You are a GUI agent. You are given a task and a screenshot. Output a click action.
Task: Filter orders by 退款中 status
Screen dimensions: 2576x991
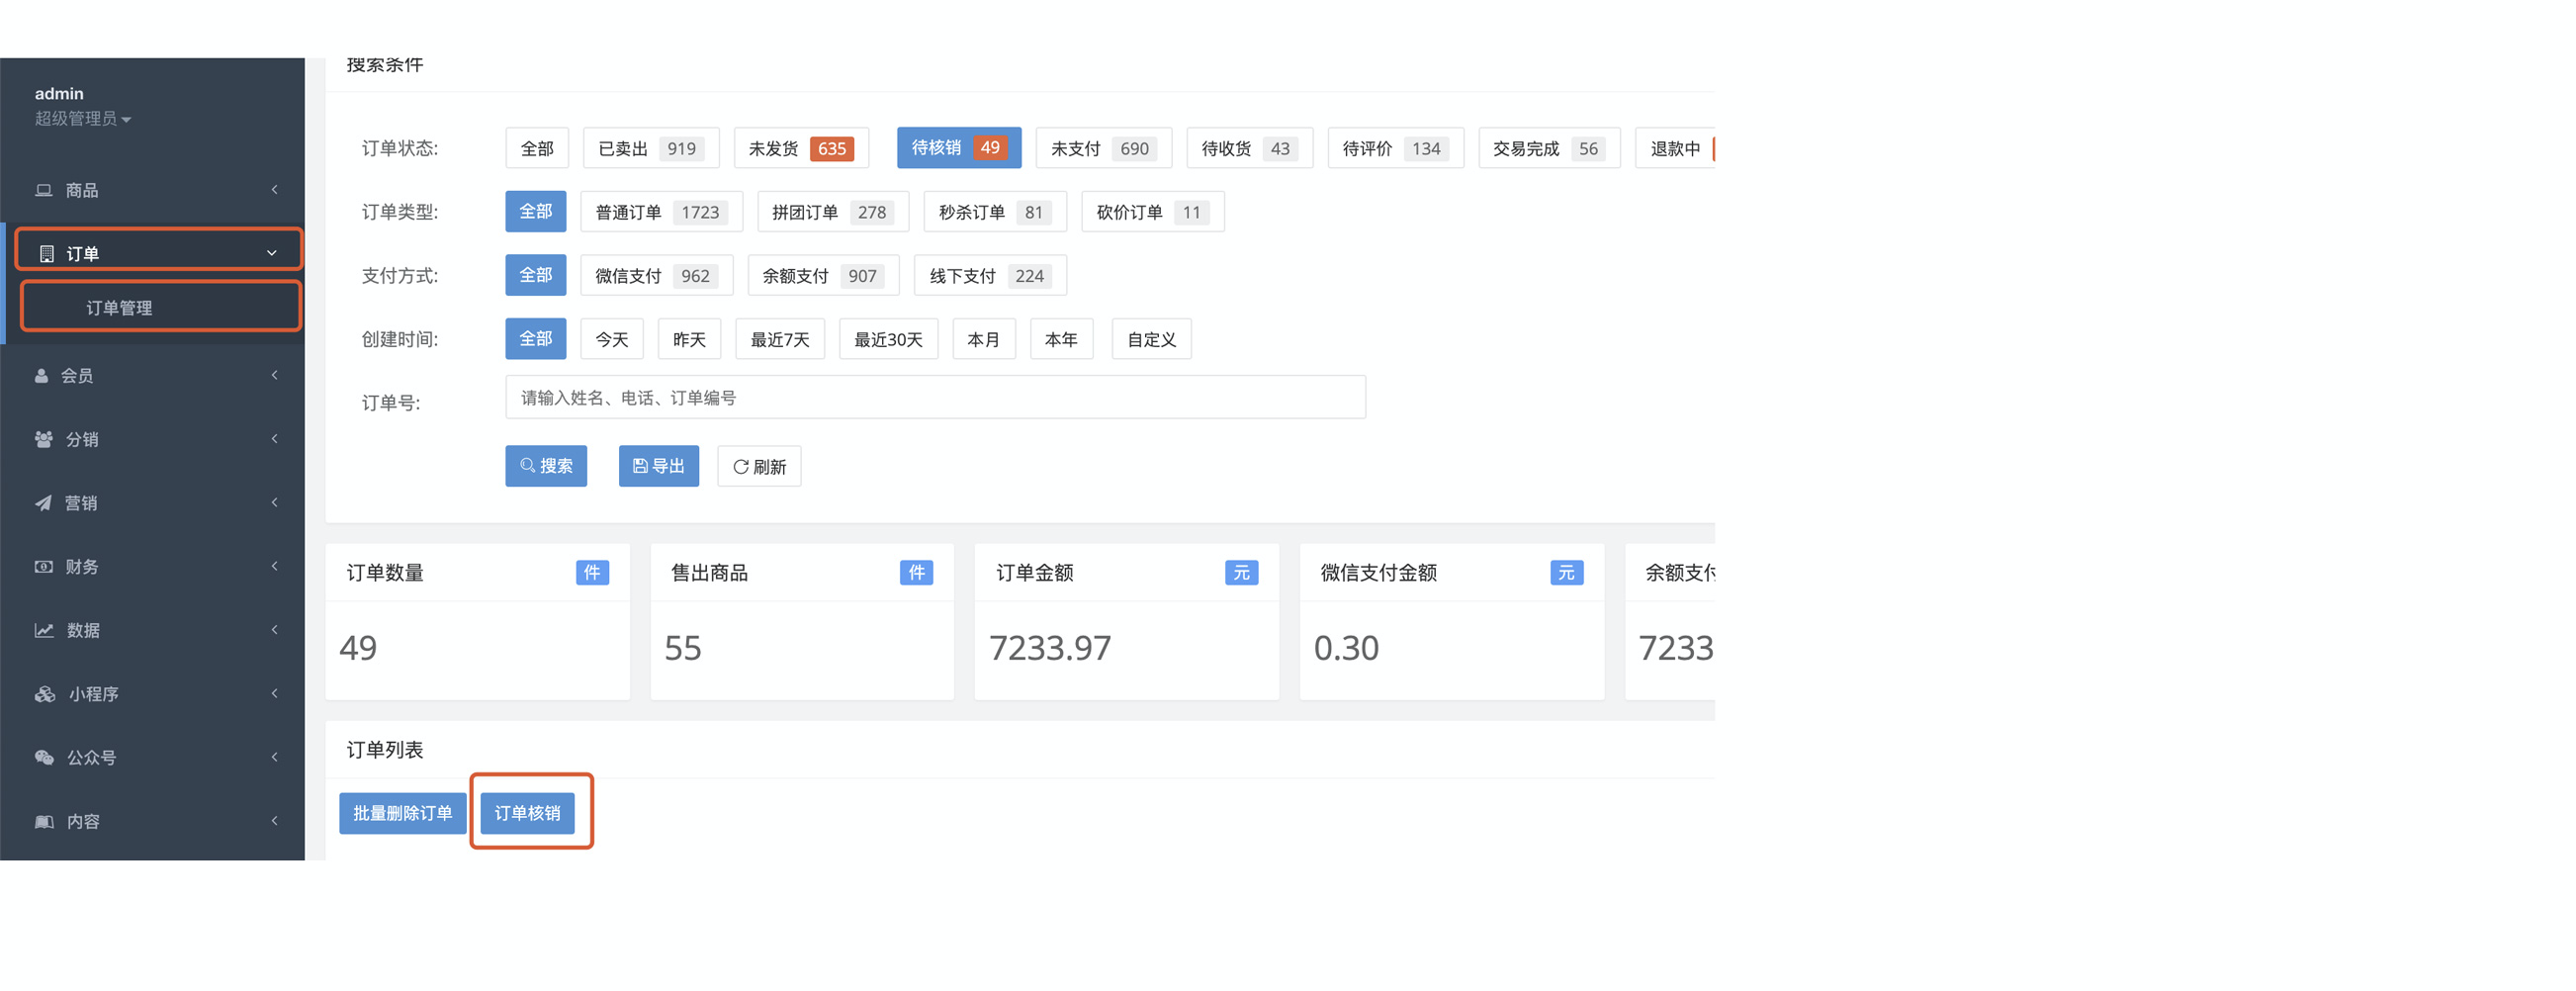(1675, 149)
